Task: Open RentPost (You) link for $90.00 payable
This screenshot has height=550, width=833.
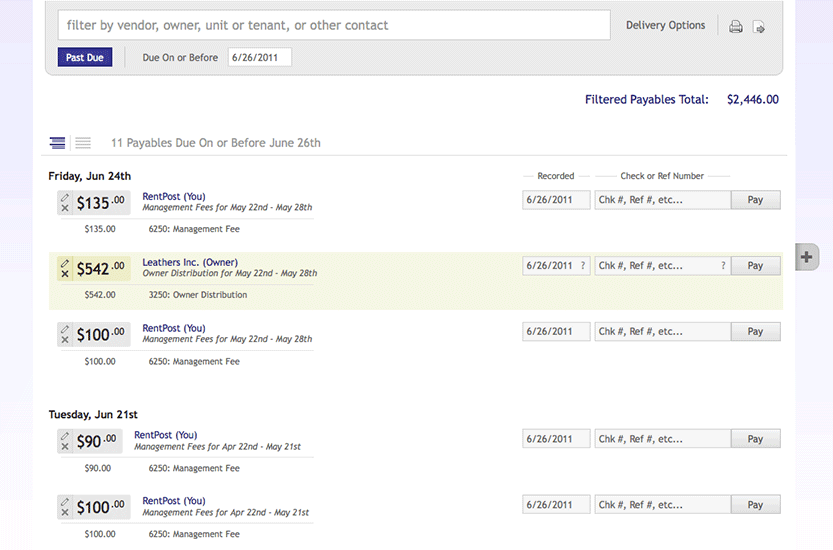Action: pos(166,436)
